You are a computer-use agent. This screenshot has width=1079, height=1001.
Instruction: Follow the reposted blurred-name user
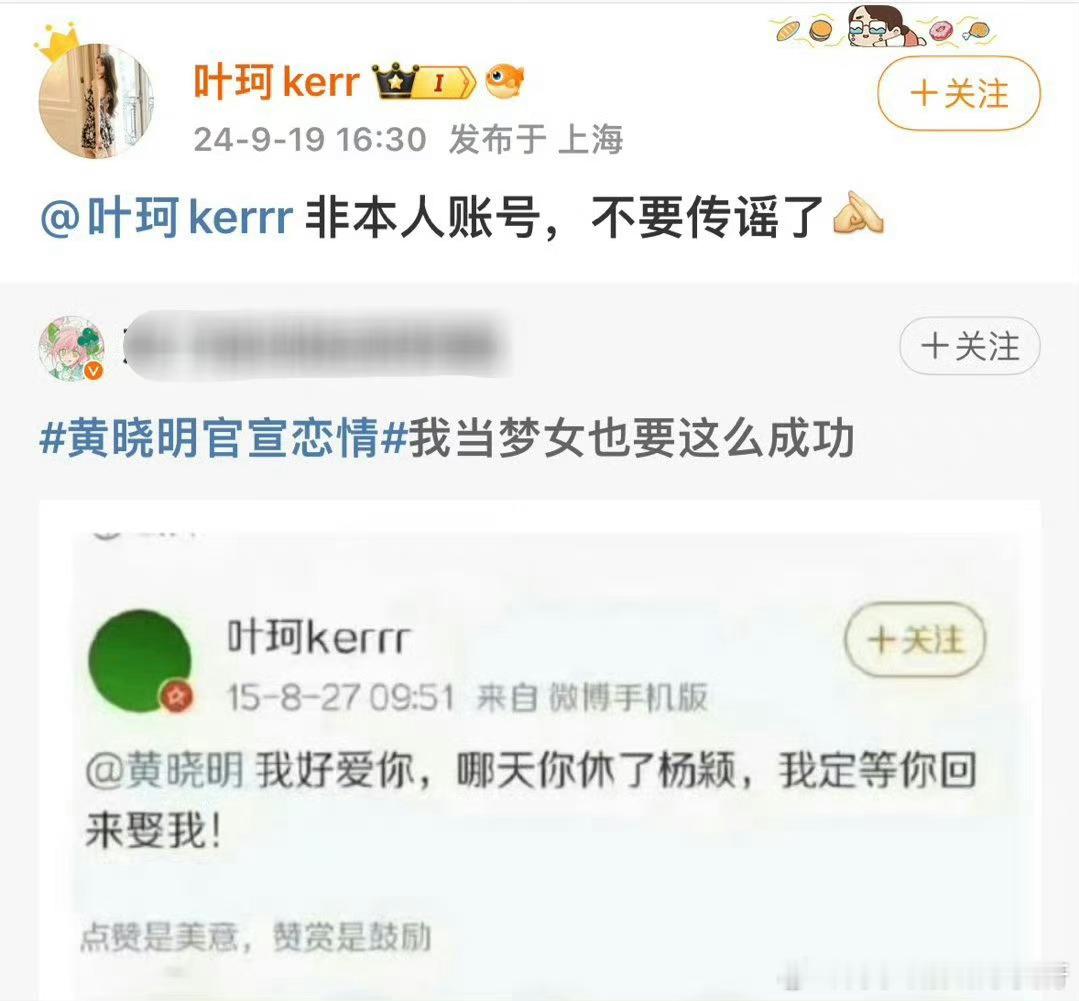pos(970,346)
